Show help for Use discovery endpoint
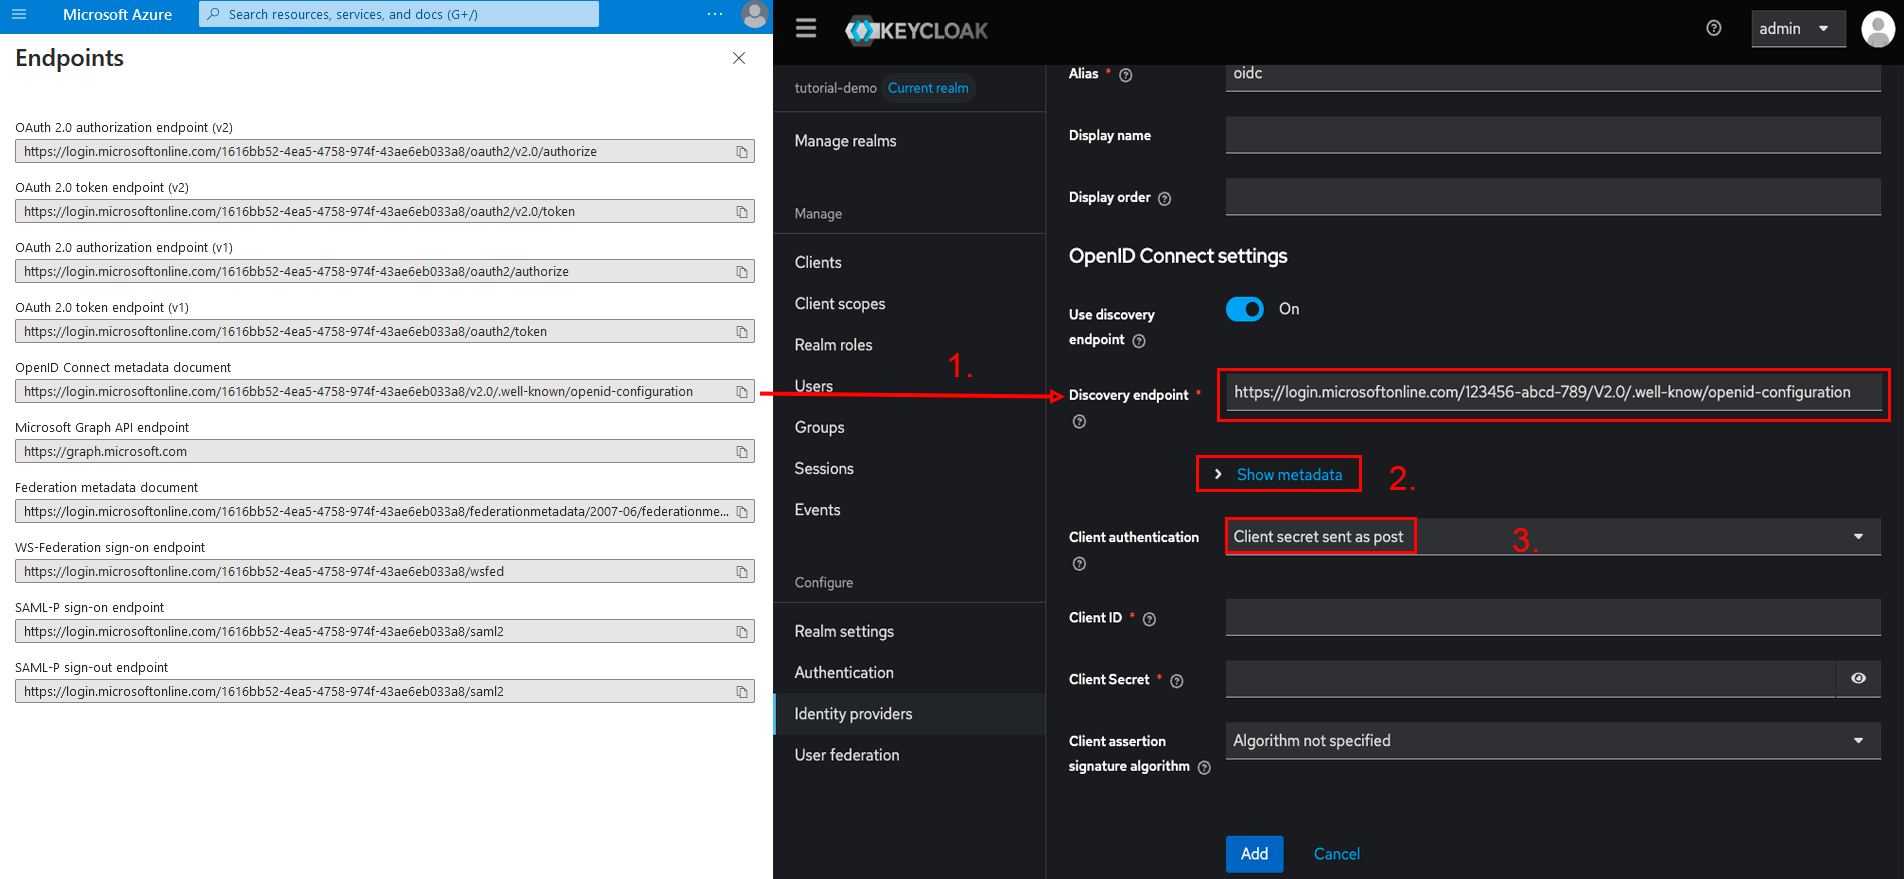The width and height of the screenshot is (1904, 879). click(x=1139, y=341)
